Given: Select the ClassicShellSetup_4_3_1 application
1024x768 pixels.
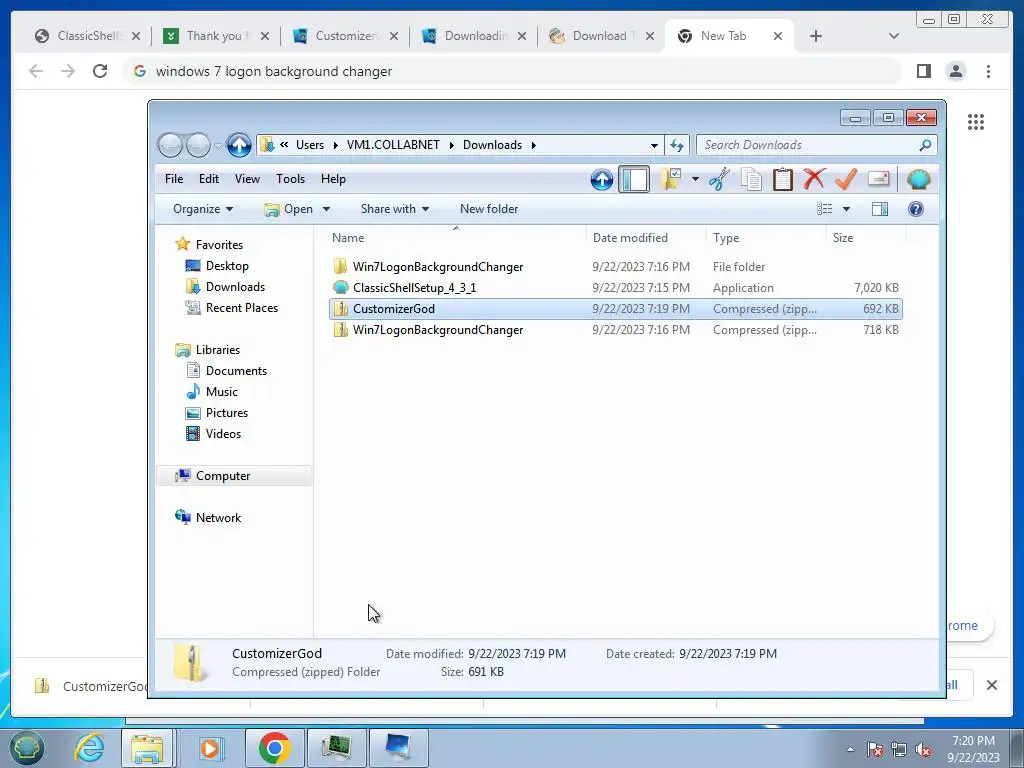Looking at the screenshot, I should 616,287.
